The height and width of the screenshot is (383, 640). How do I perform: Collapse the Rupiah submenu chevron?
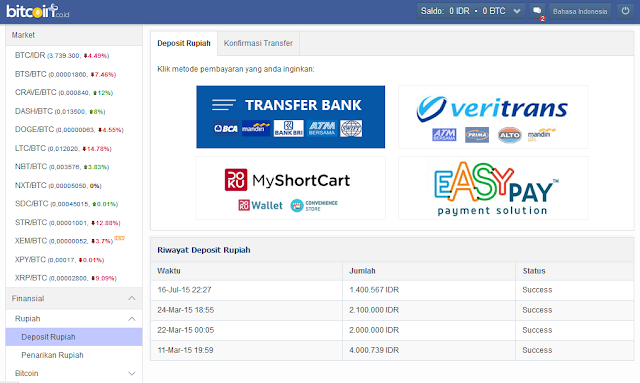pyautogui.click(x=131, y=318)
